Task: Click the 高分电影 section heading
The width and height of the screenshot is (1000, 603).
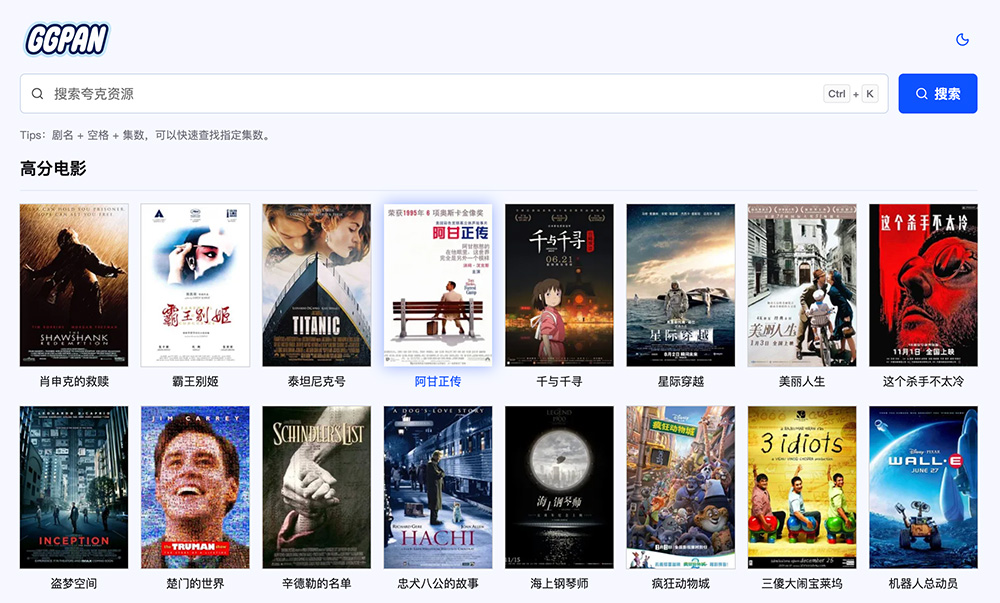Action: click(53, 168)
